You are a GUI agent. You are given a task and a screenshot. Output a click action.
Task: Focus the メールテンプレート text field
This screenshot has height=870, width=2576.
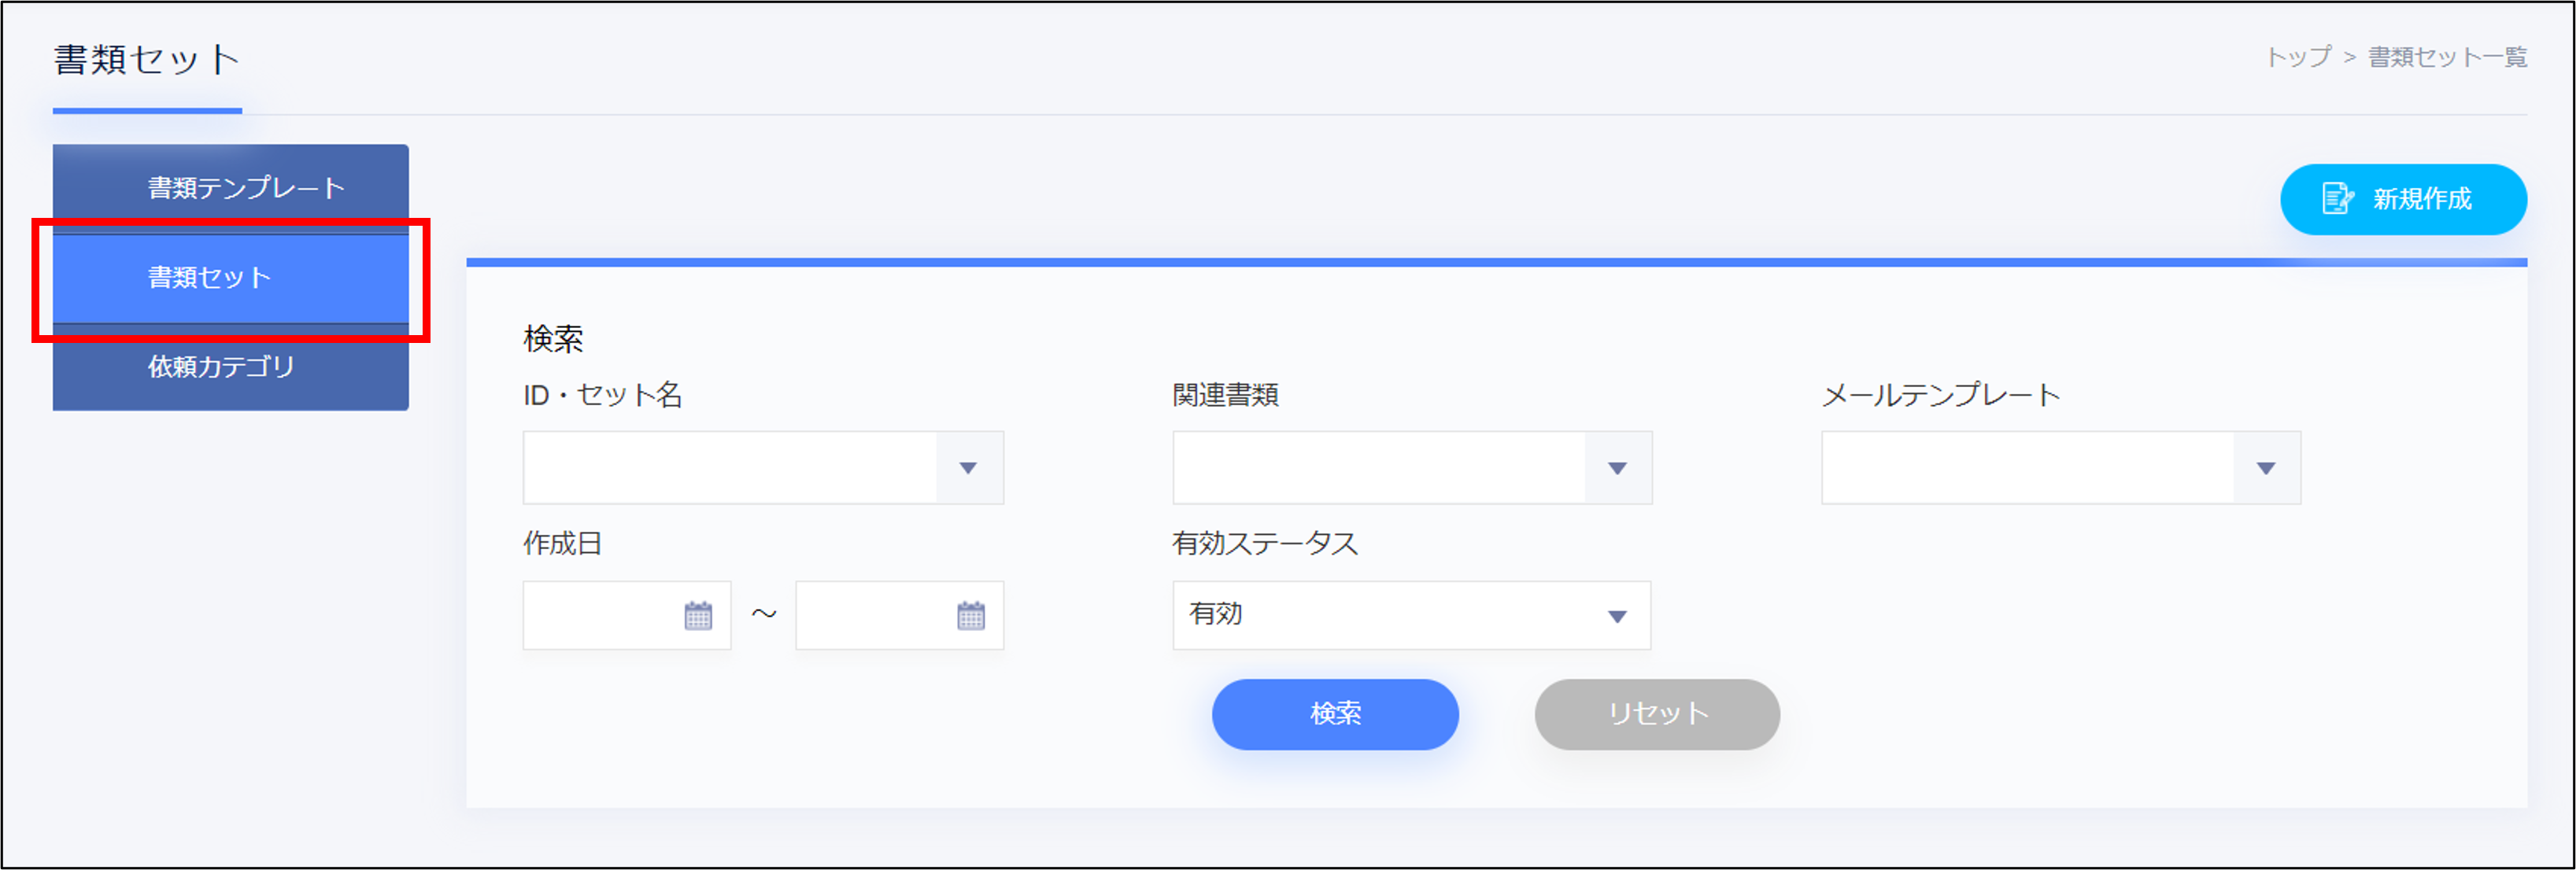(2028, 468)
